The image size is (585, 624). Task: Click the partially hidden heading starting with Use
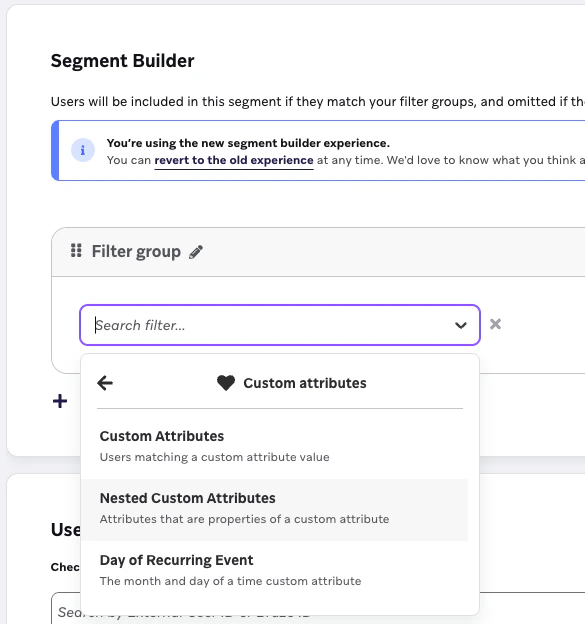click(x=66, y=530)
